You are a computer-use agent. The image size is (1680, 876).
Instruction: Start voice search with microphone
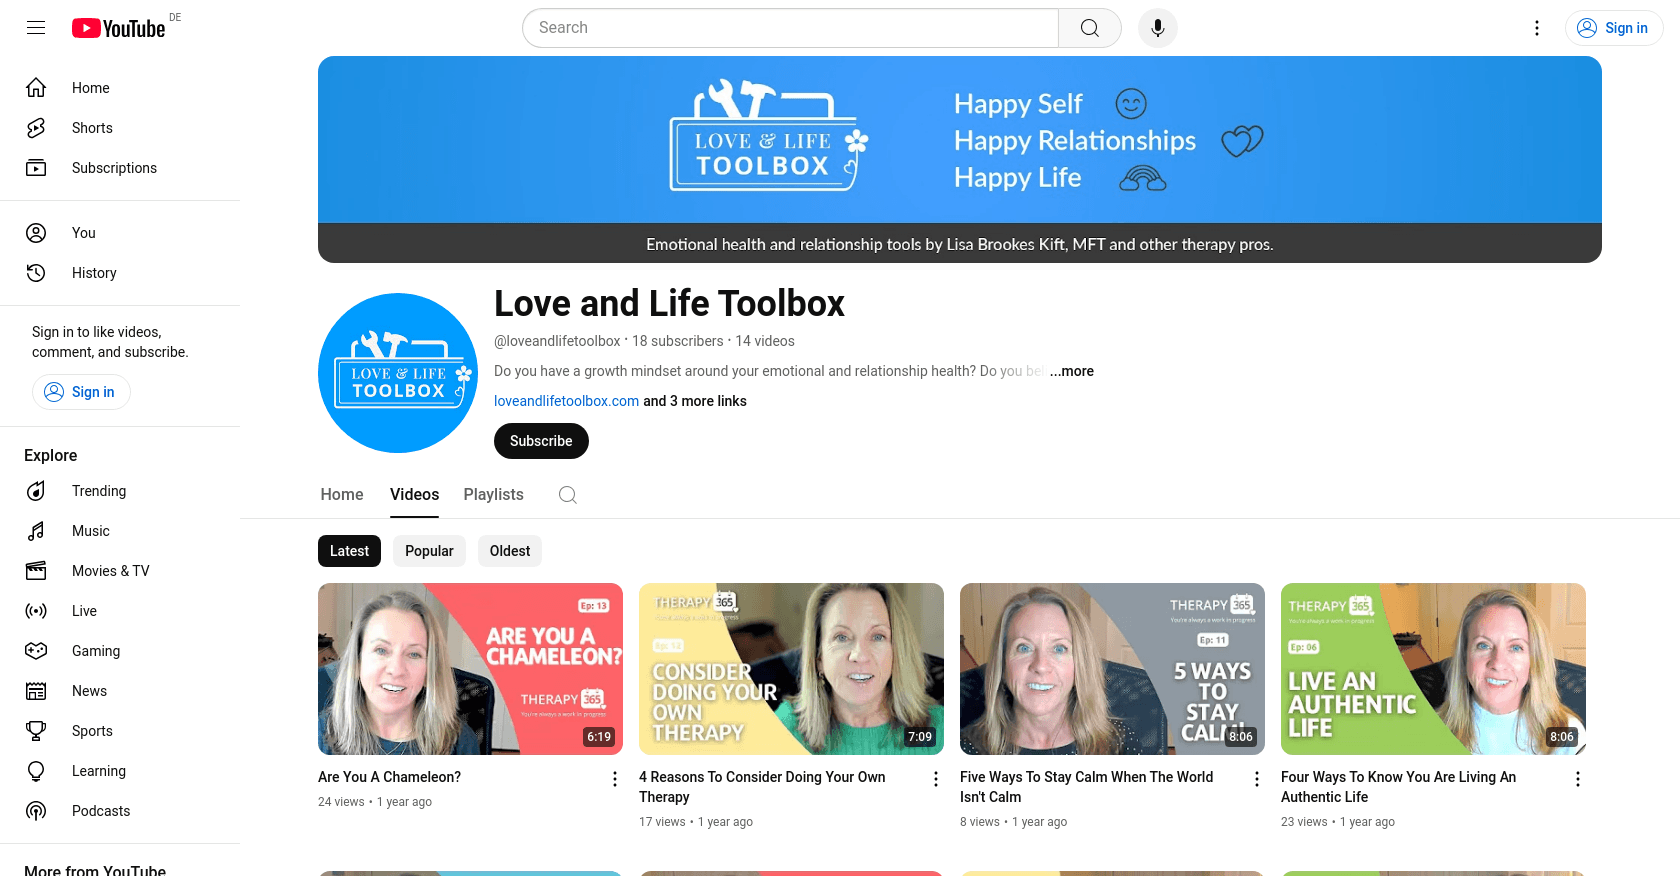1157,28
